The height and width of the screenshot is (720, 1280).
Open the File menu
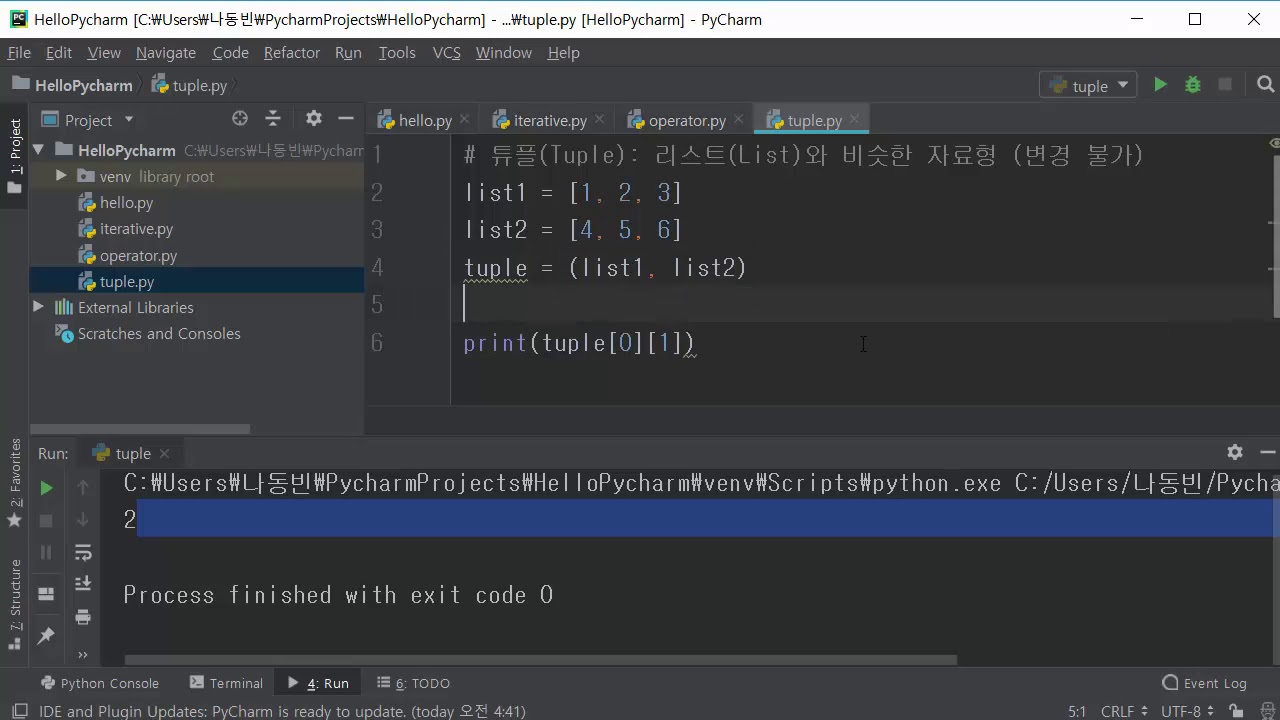point(19,52)
